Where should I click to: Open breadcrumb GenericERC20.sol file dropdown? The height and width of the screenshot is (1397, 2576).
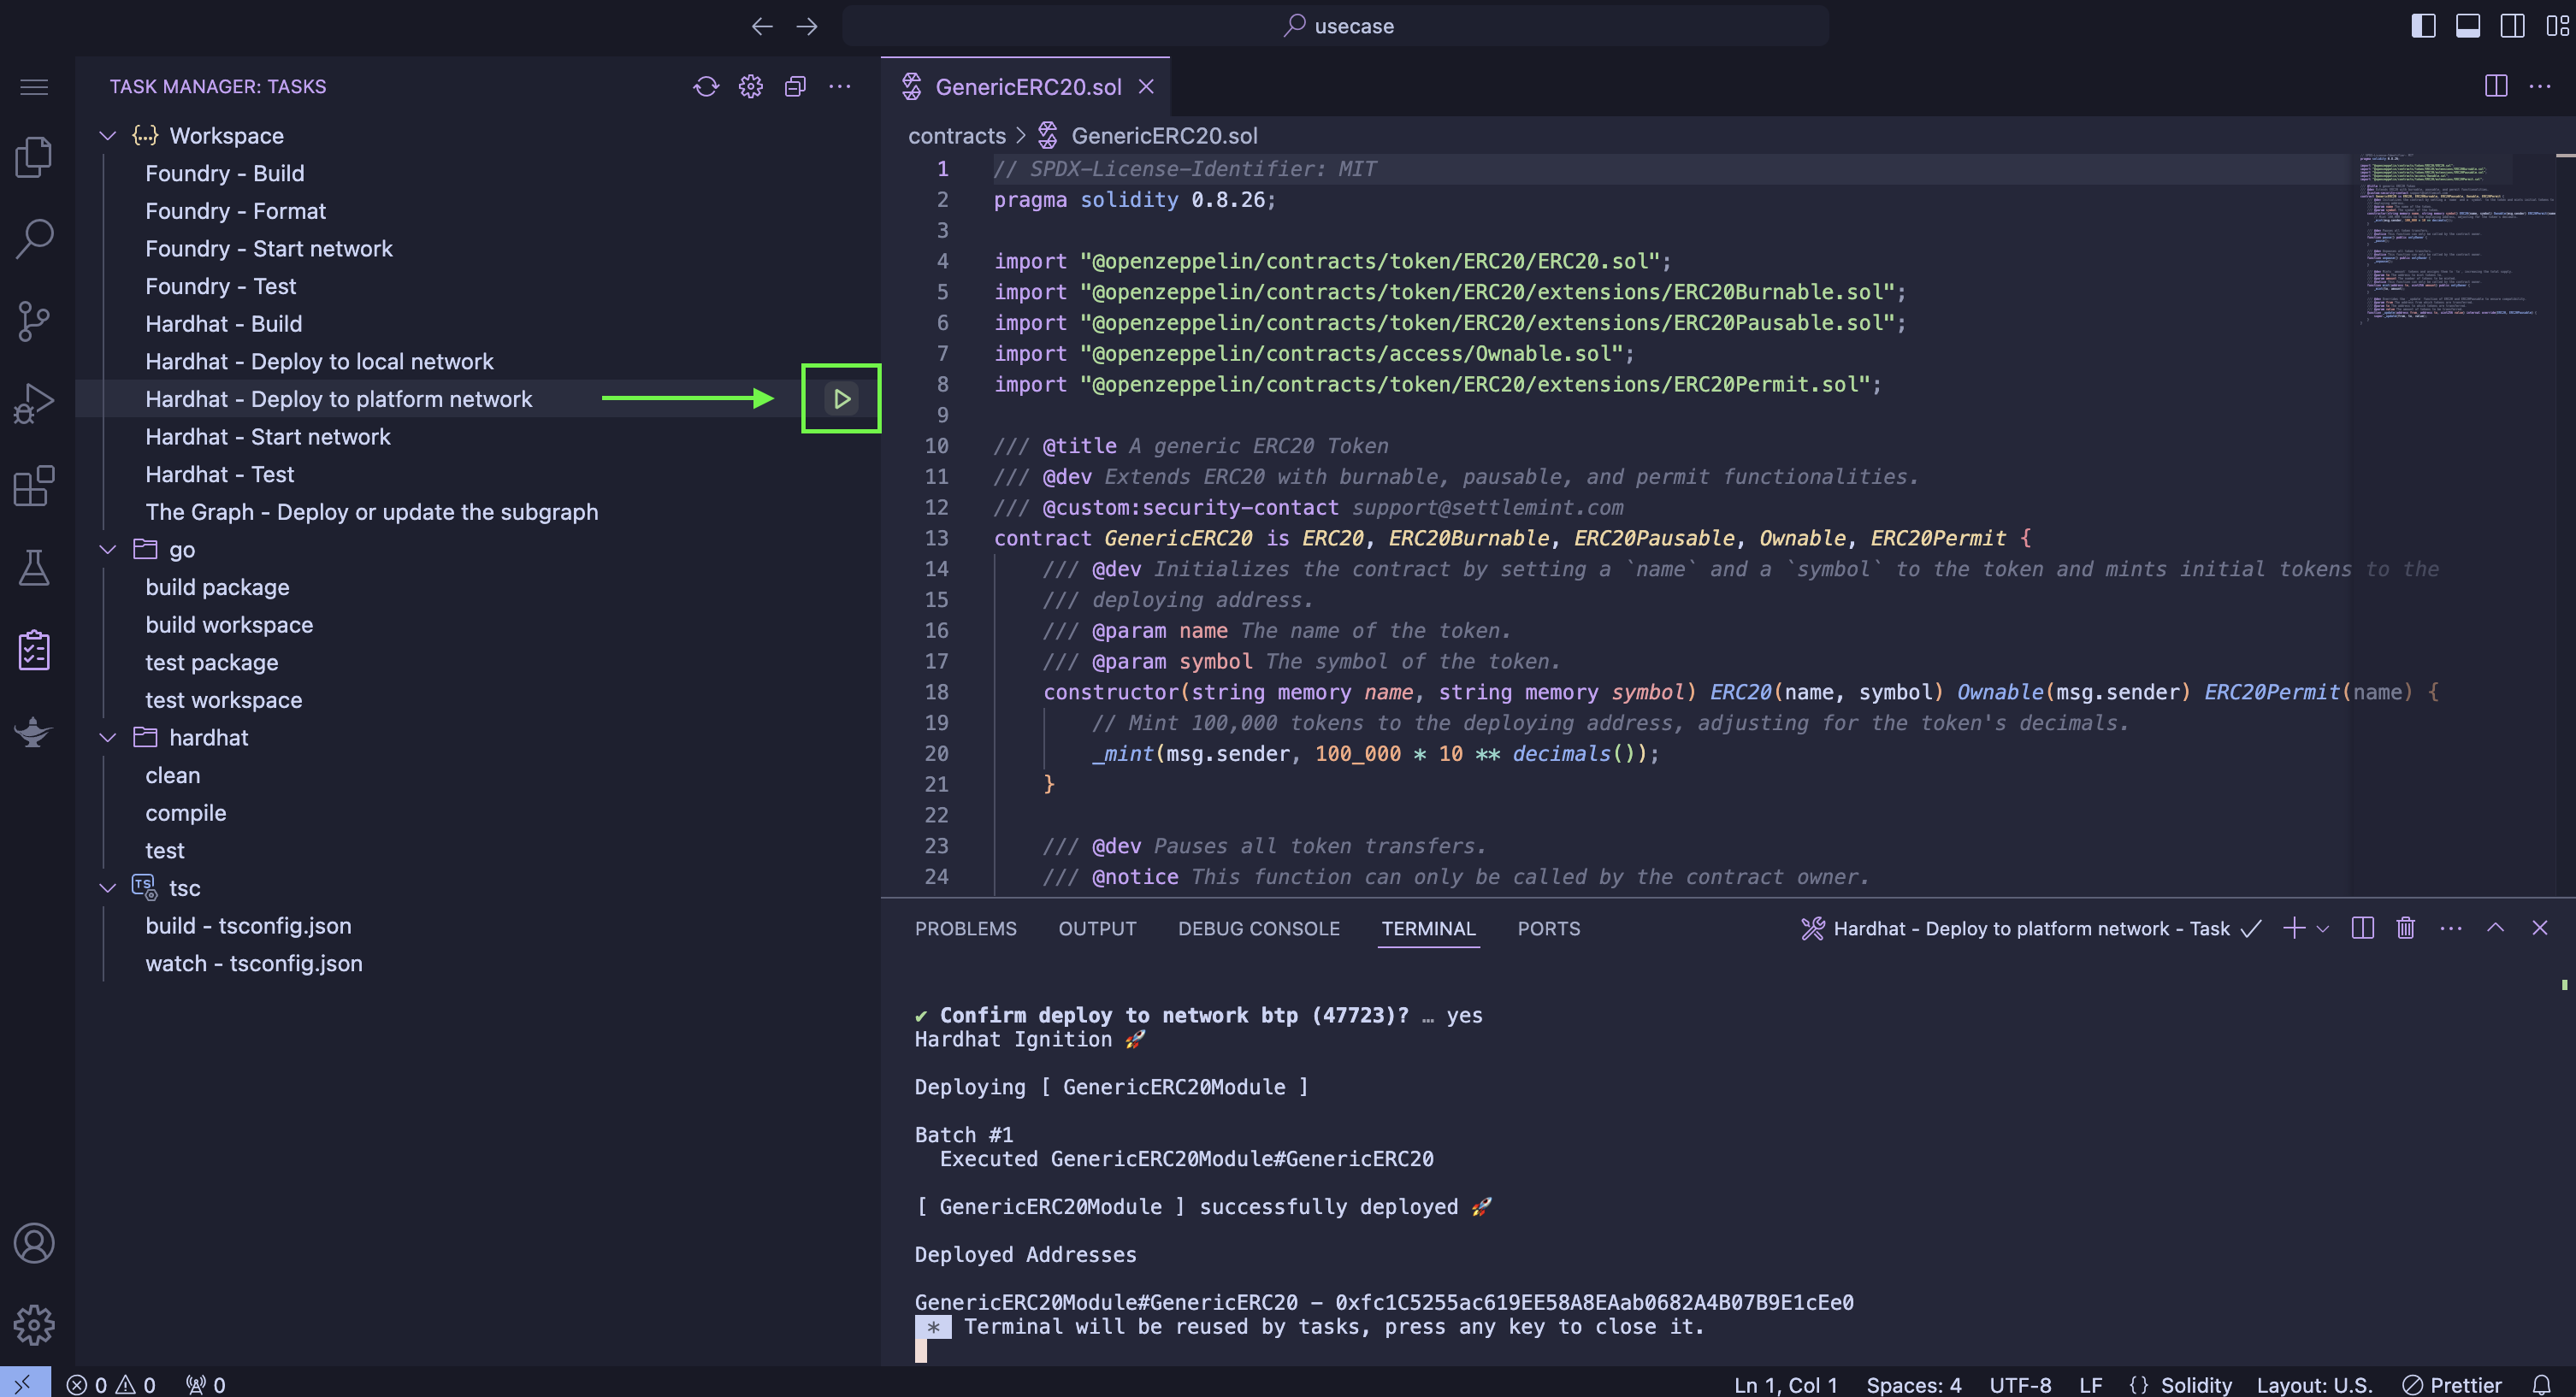coord(1164,136)
